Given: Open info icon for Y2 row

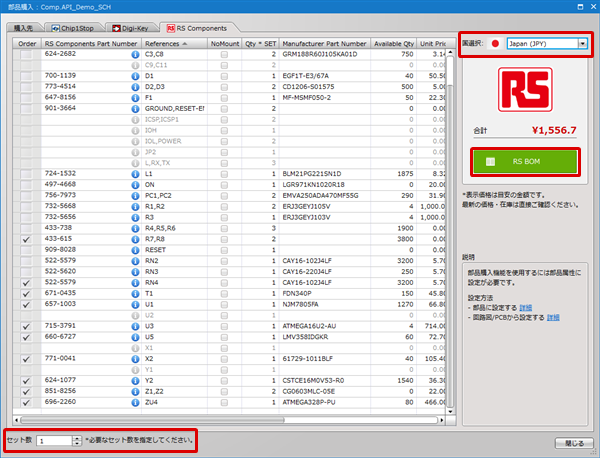Looking at the screenshot, I should pyautogui.click(x=135, y=381).
